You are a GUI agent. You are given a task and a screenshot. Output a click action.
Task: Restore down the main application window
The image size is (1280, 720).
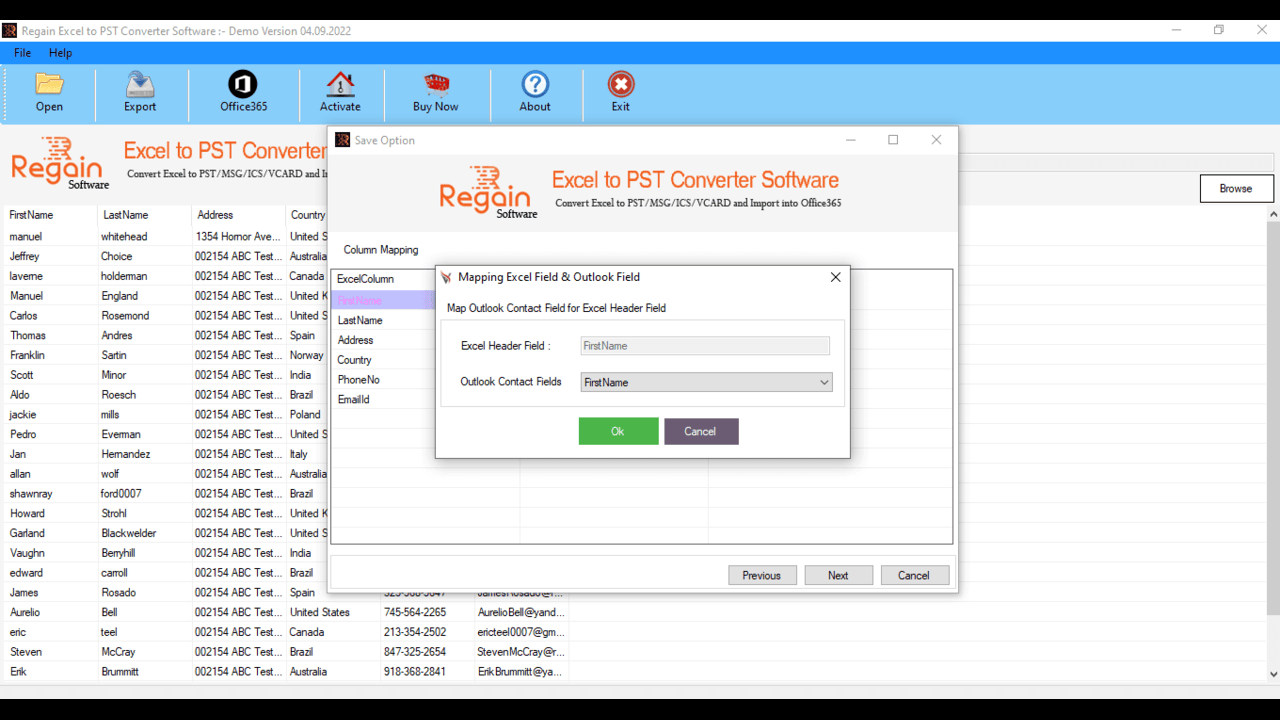pyautogui.click(x=1218, y=30)
